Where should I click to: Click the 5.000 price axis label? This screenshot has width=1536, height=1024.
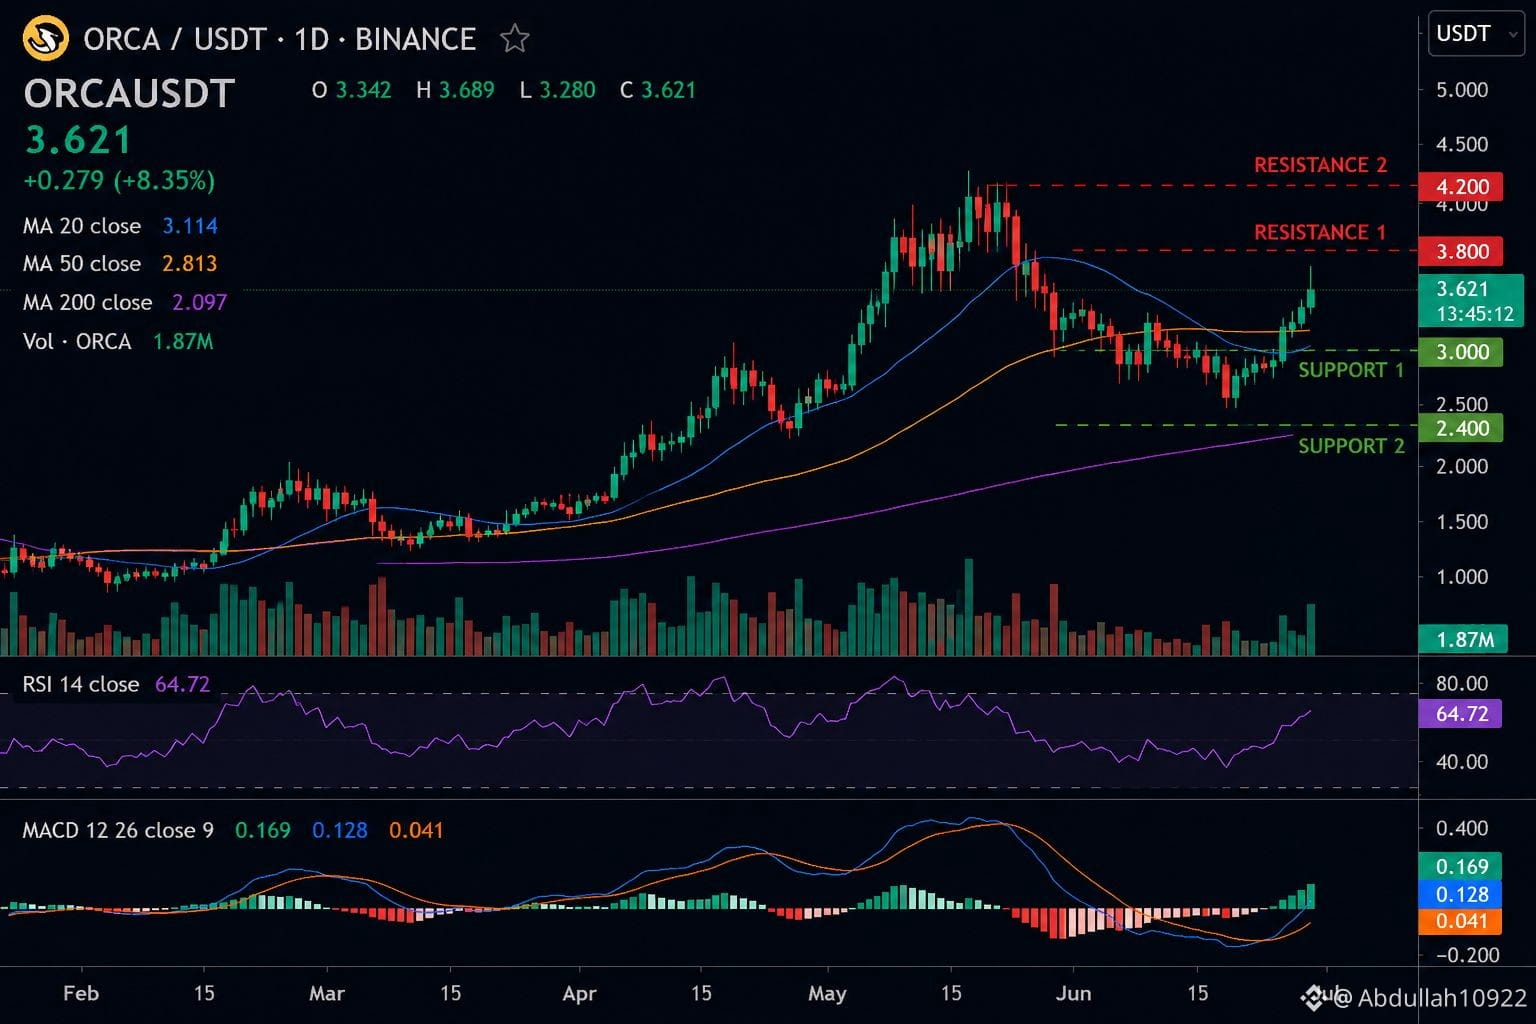[1462, 90]
